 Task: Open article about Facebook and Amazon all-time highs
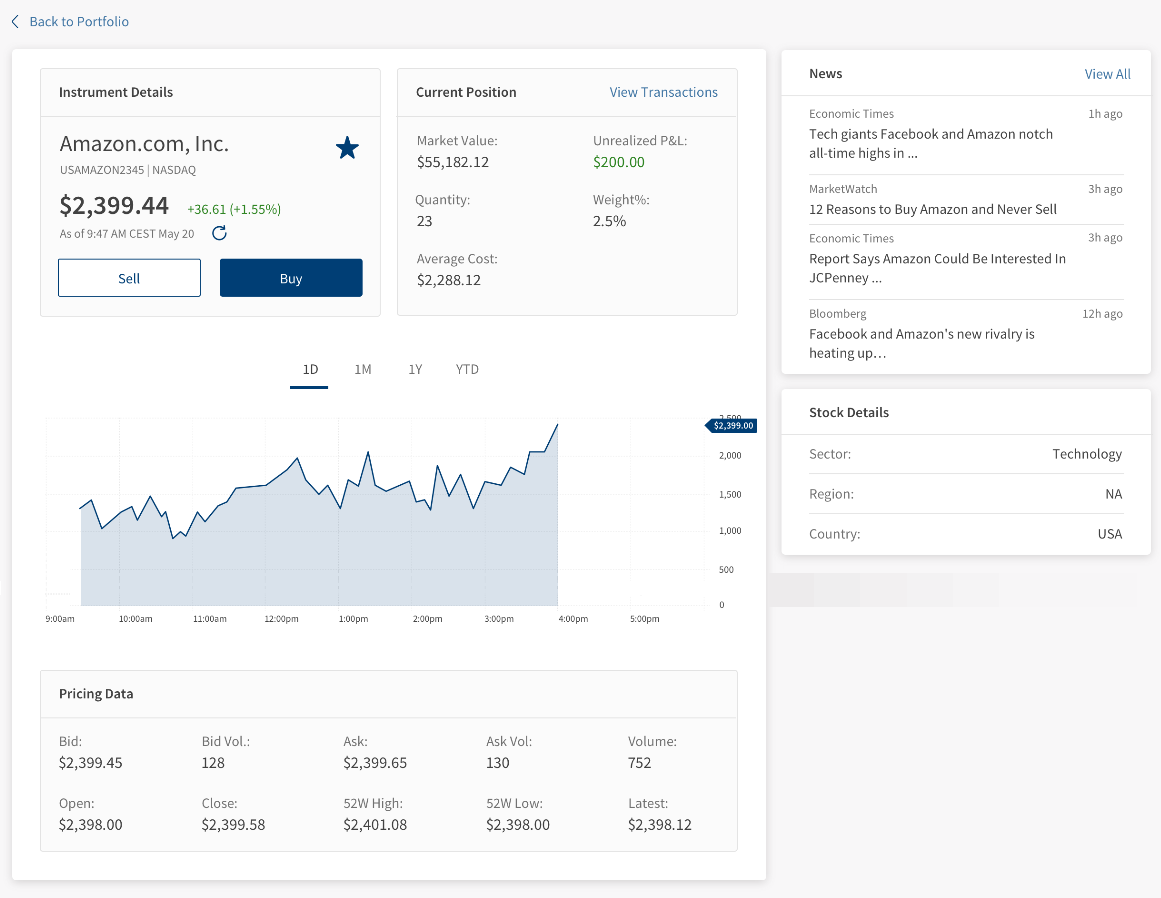click(x=931, y=144)
